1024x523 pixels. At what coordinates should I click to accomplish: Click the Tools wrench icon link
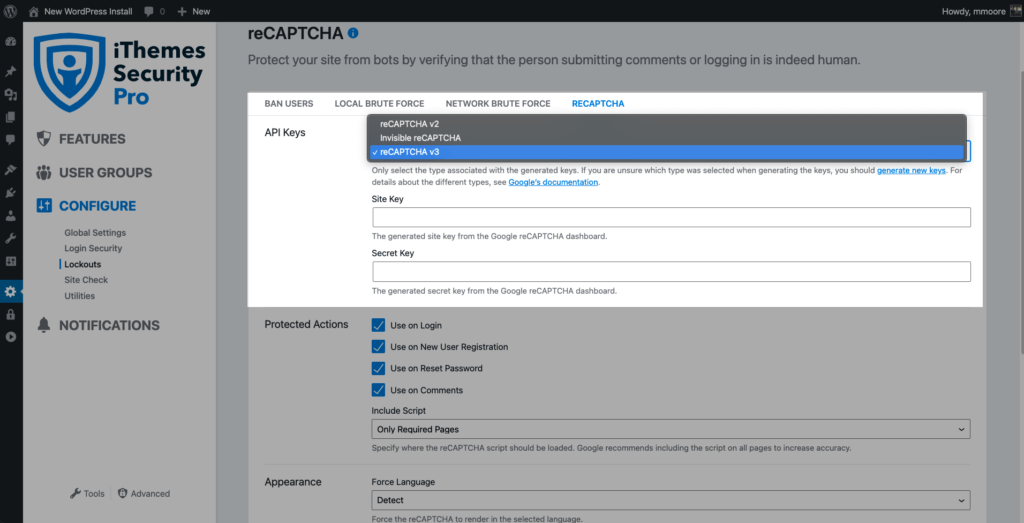[87, 494]
